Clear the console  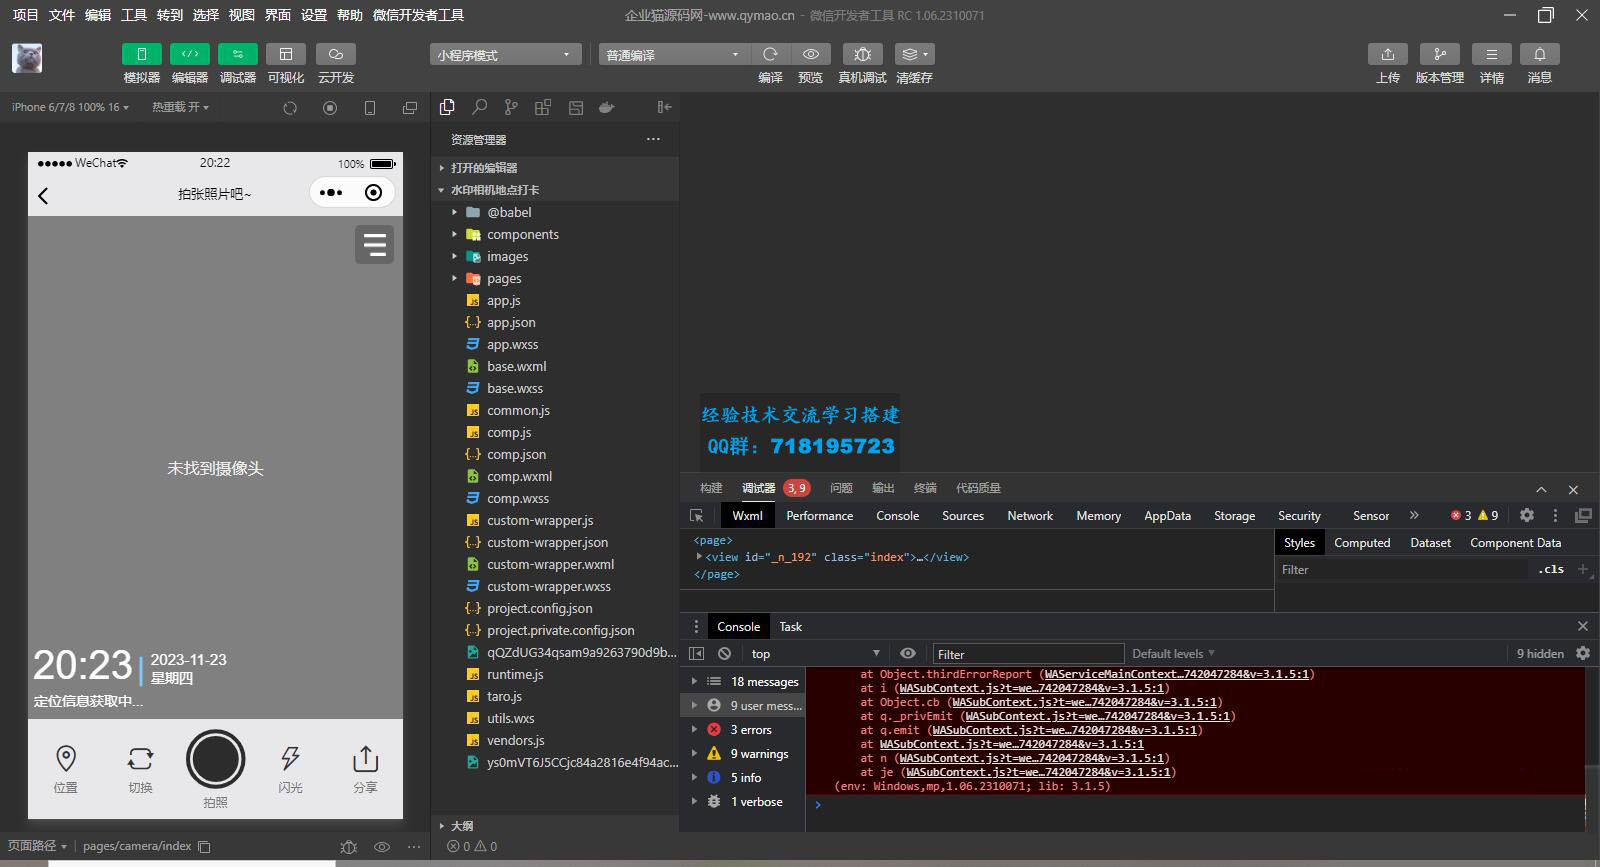click(724, 653)
